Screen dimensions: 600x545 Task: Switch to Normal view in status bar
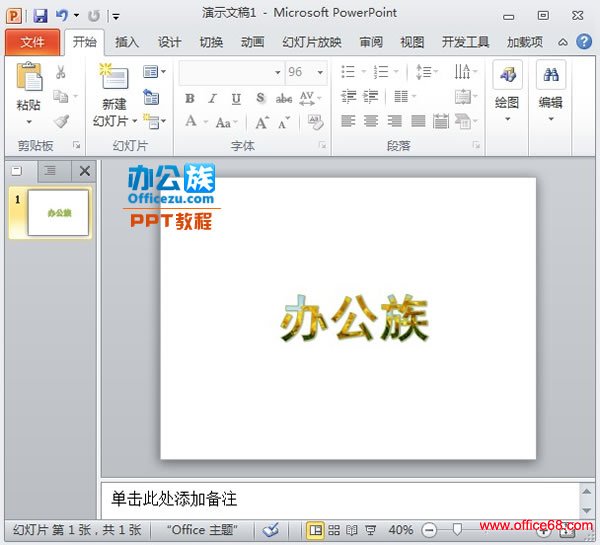pos(316,530)
